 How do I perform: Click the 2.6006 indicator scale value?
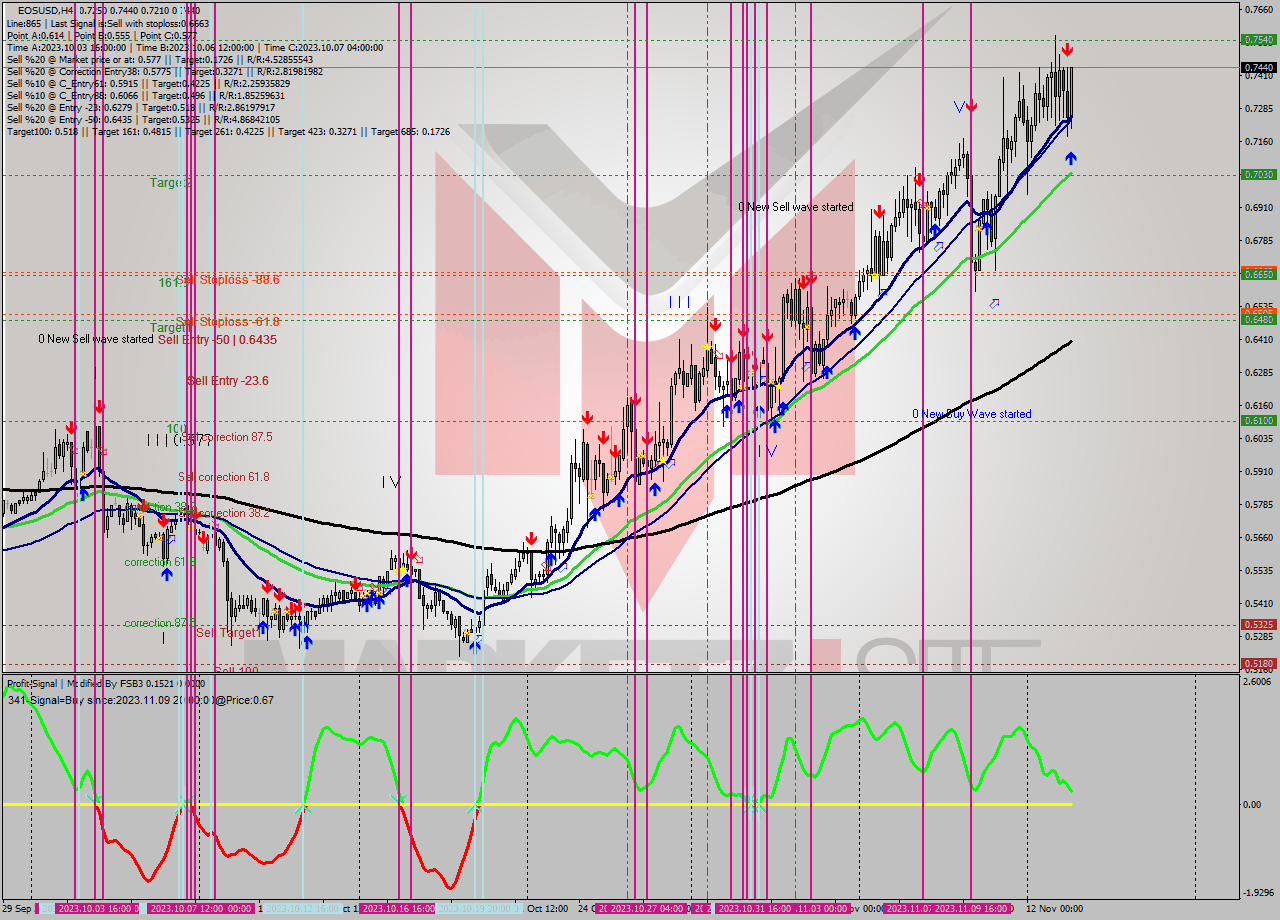(x=1258, y=681)
